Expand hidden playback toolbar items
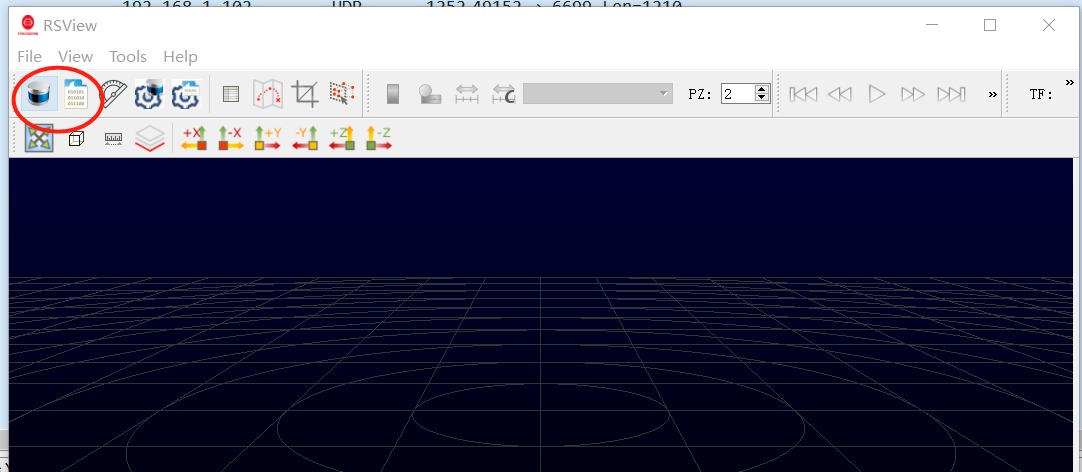 click(x=992, y=94)
